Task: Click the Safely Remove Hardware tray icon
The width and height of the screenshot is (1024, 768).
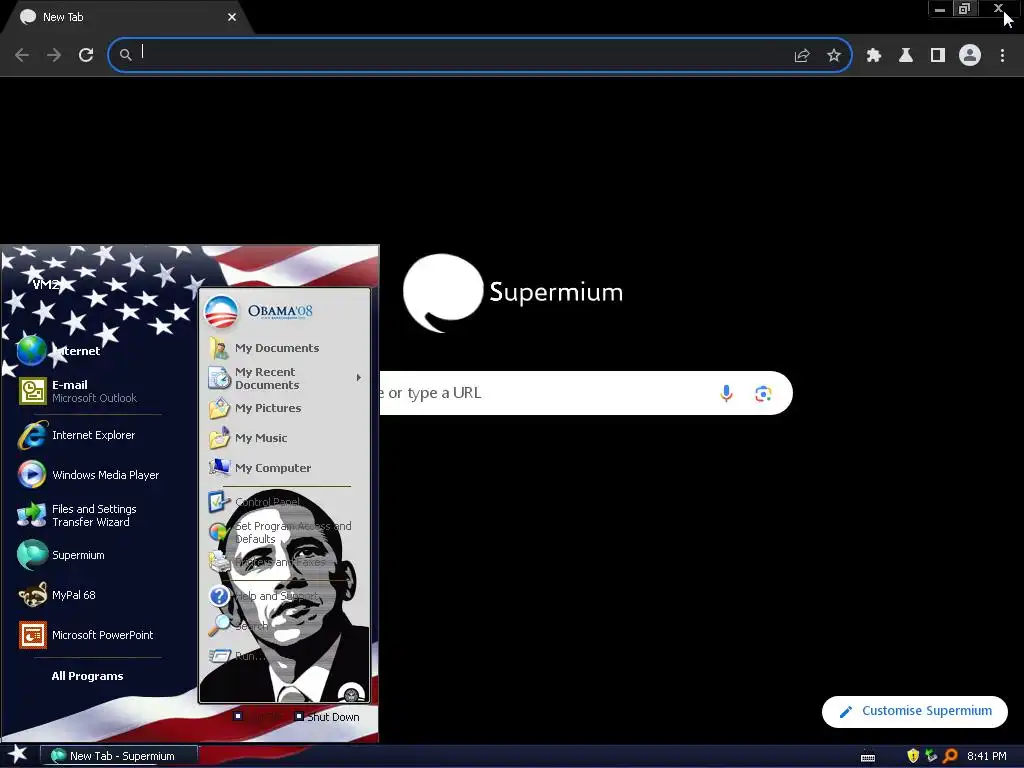Action: (x=931, y=756)
